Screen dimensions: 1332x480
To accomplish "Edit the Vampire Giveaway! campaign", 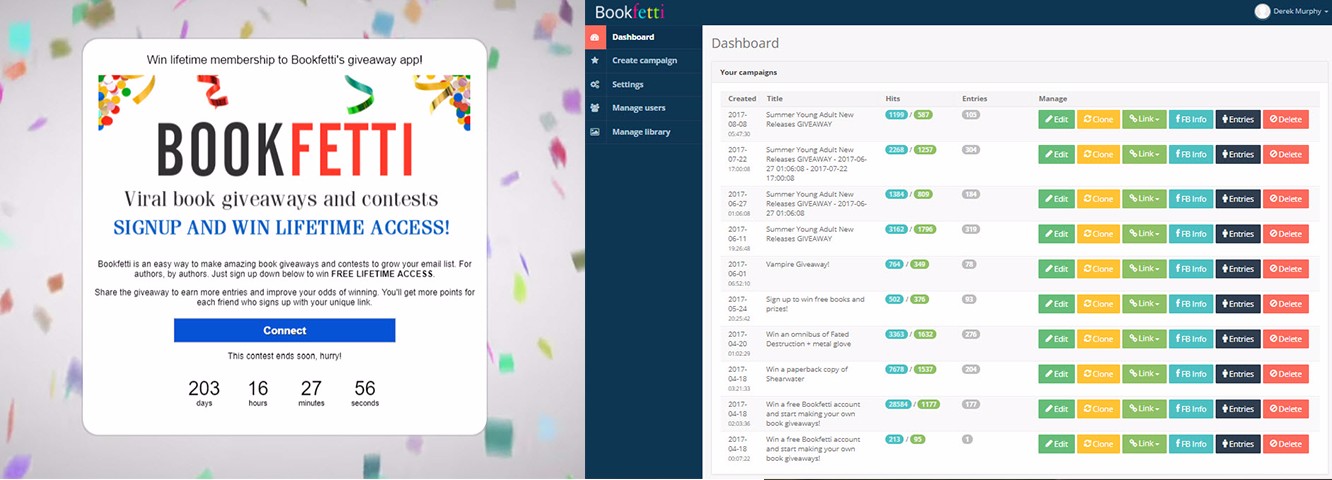I will (1056, 269).
